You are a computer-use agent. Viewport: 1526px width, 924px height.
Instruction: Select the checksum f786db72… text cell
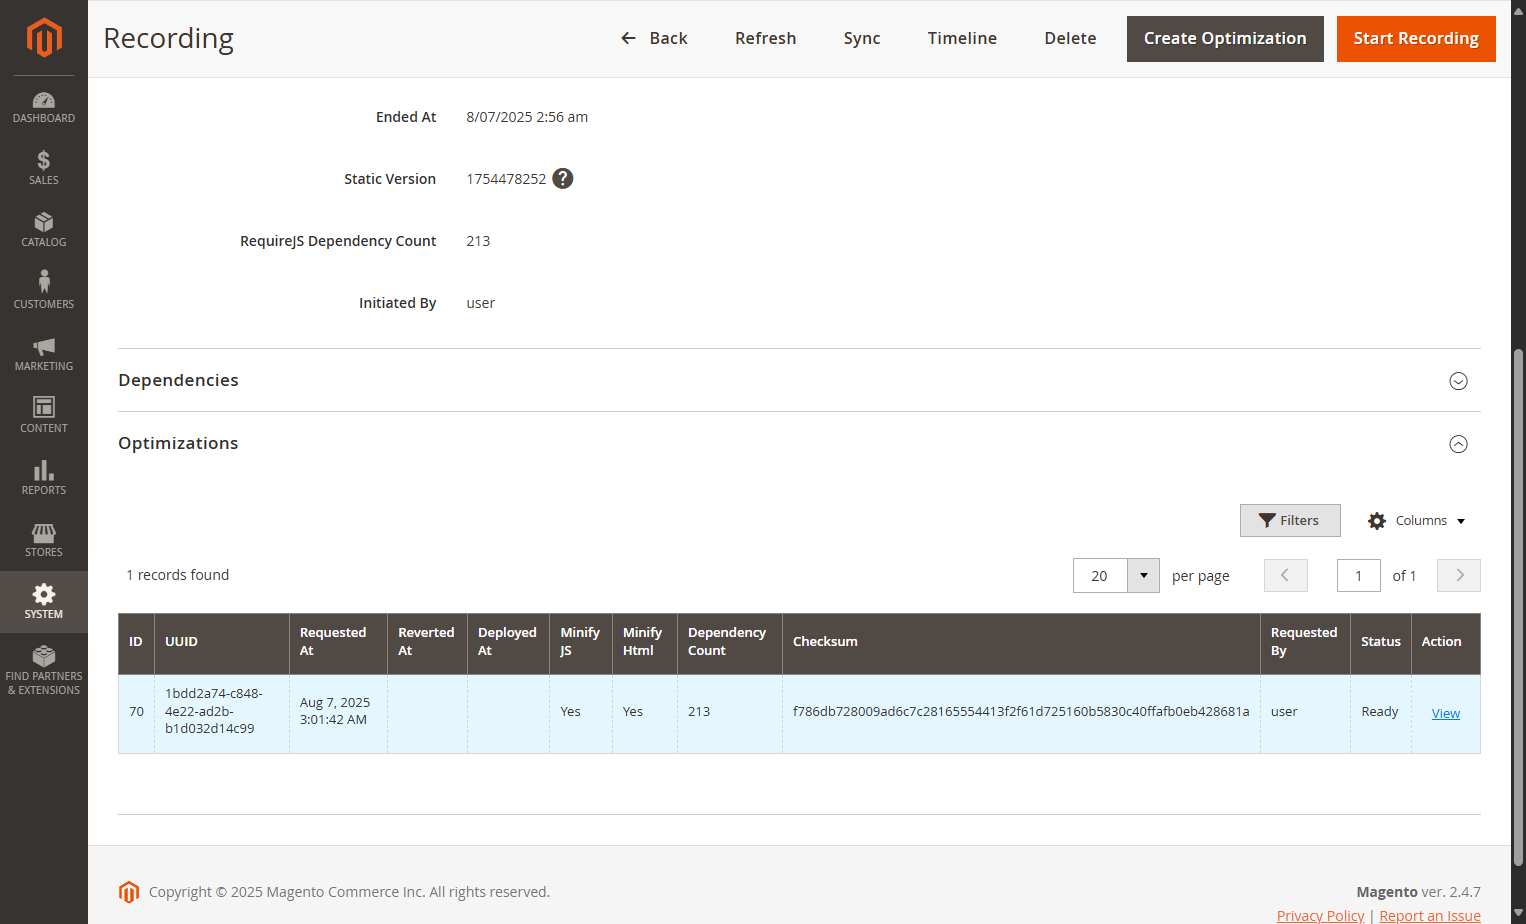click(1021, 712)
